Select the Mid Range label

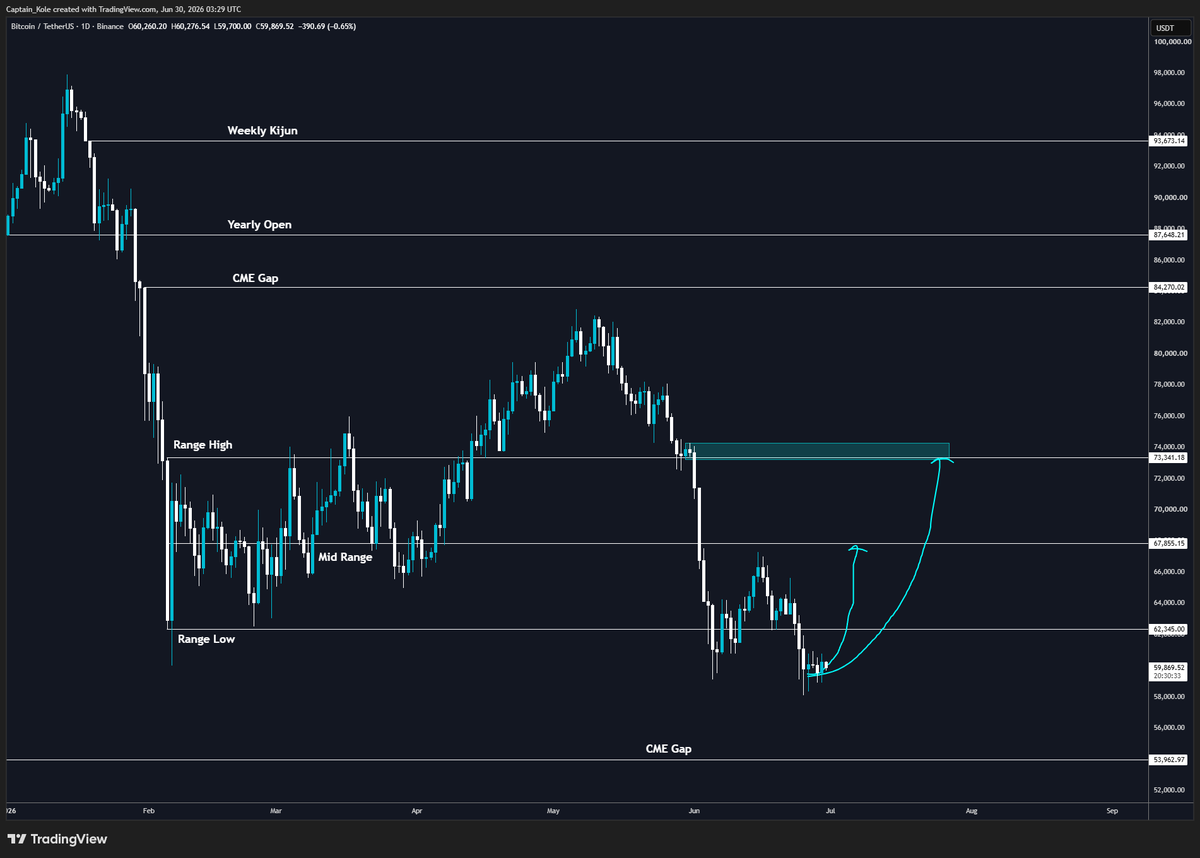345,557
